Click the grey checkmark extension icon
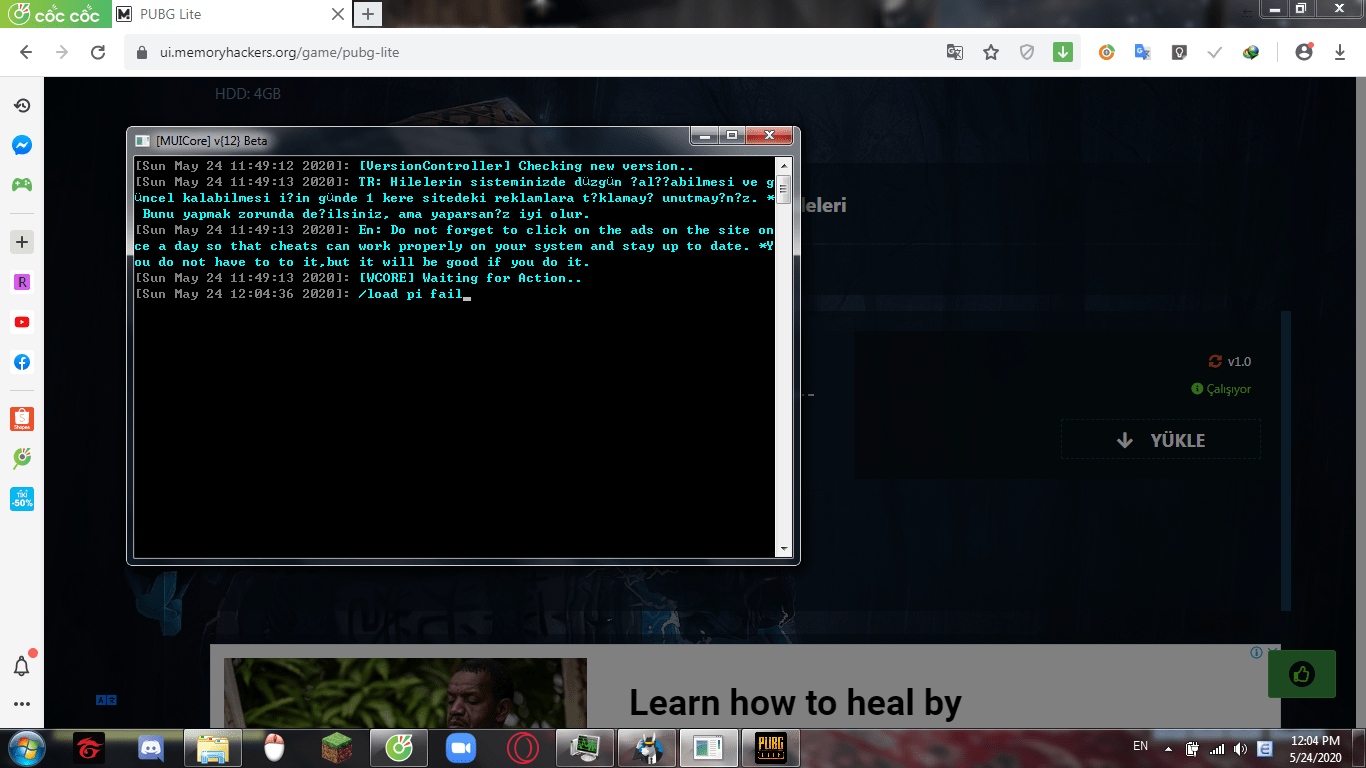 click(x=1215, y=52)
